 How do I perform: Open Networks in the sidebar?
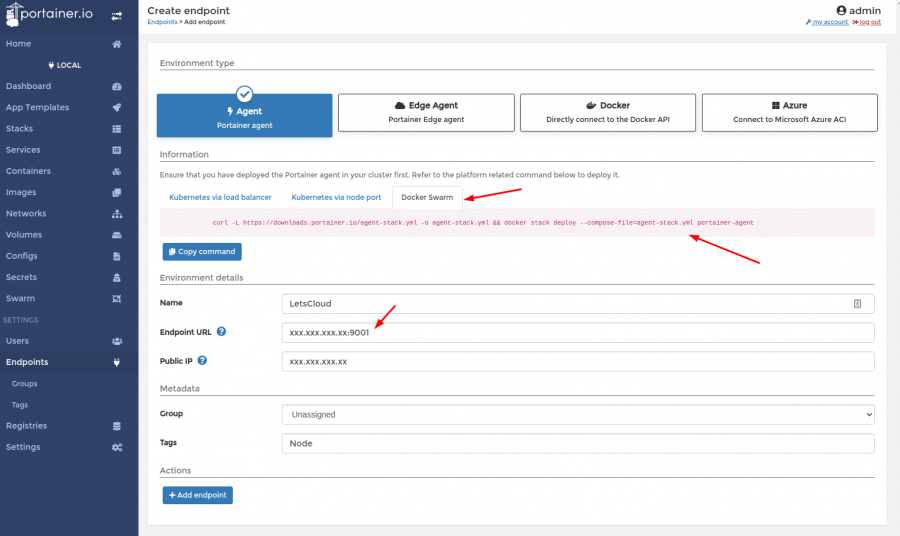(x=69, y=214)
